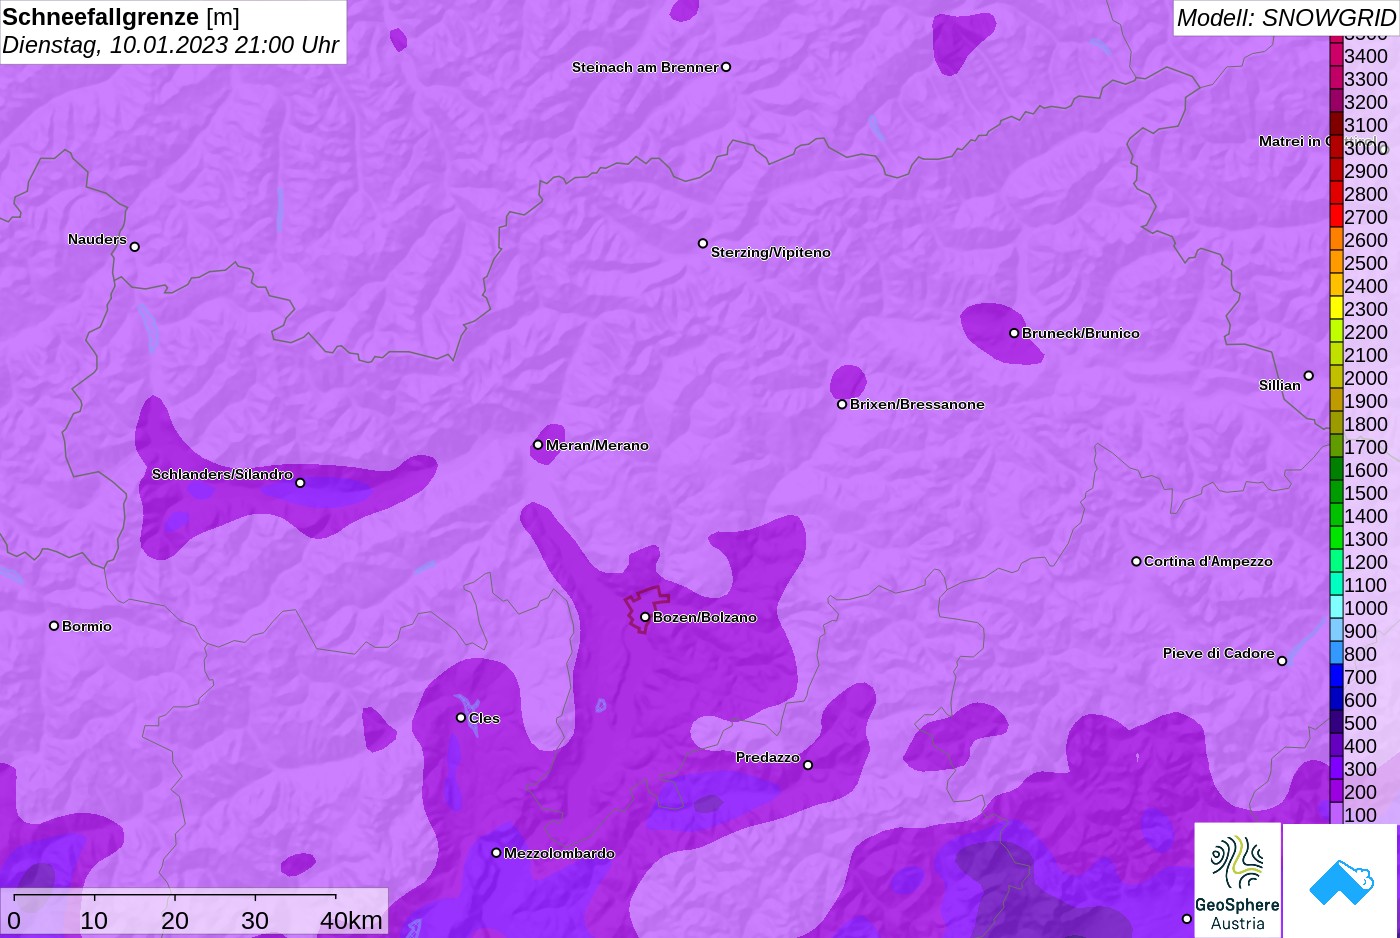
Task: Click the Sterzing/Vipiteno marker dot
Action: click(703, 243)
